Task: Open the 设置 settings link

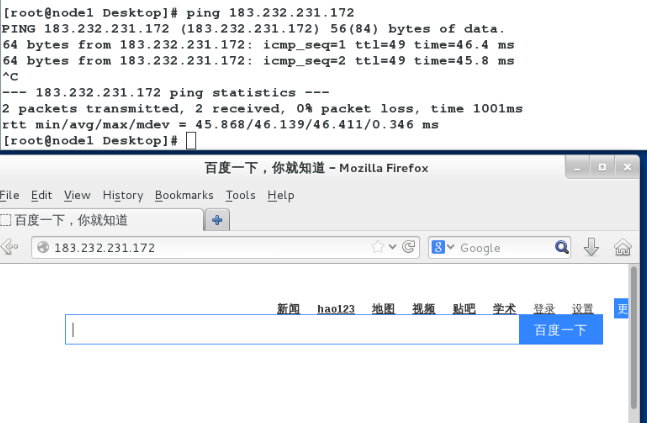Action: [x=583, y=308]
